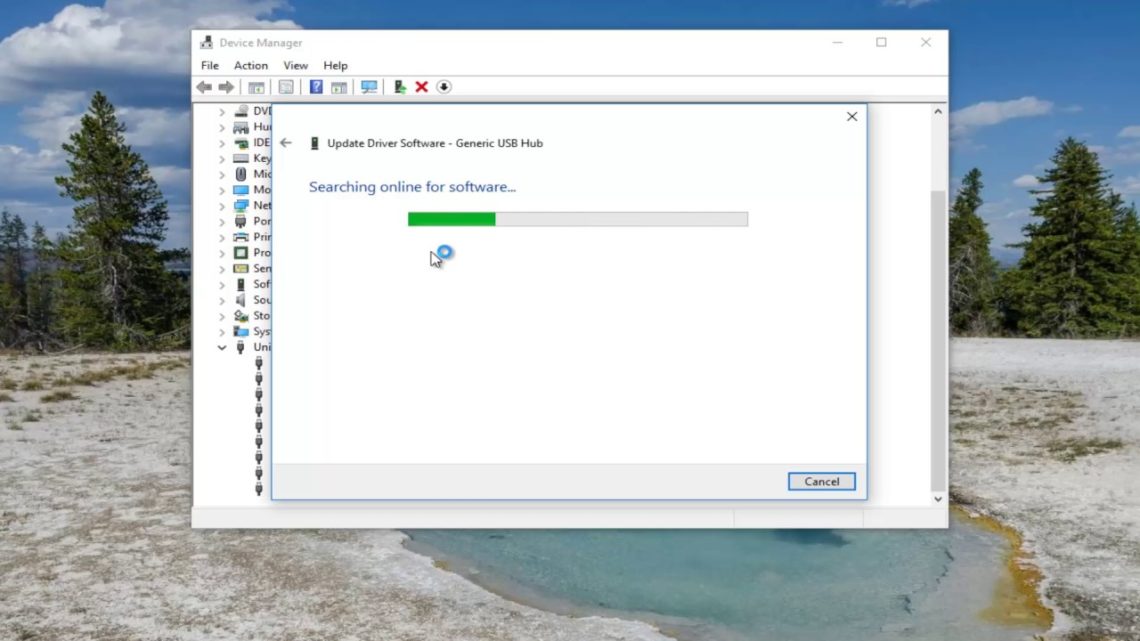Click the red X Uninstall device icon
This screenshot has height=641, width=1140.
coord(422,87)
